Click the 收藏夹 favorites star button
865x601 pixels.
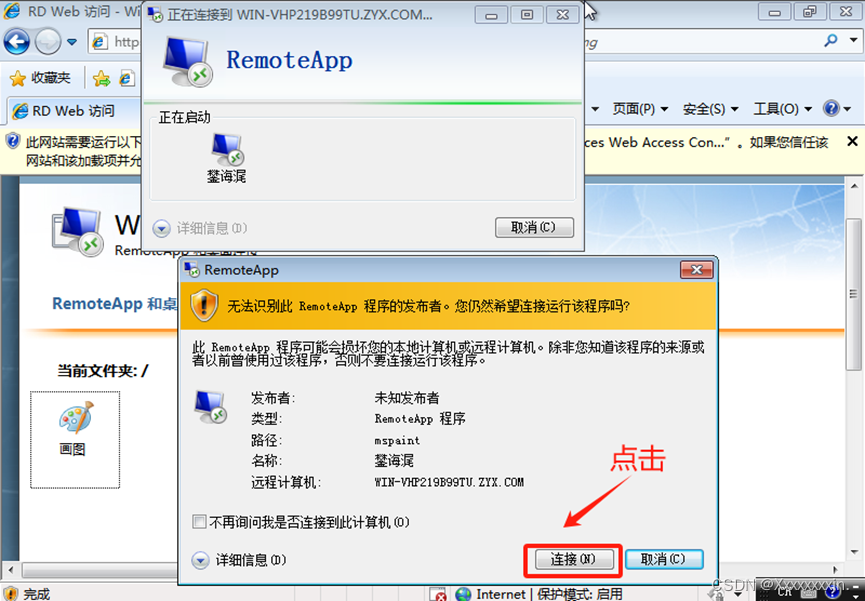[x=40, y=78]
